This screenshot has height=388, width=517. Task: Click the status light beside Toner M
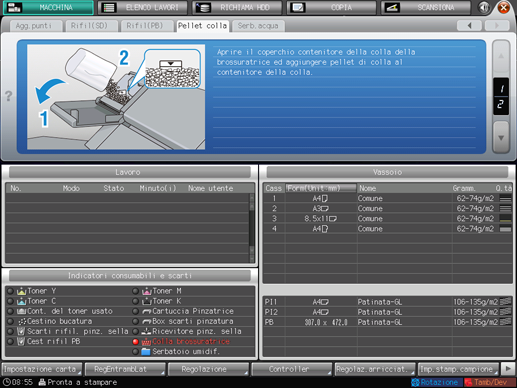[135, 291]
